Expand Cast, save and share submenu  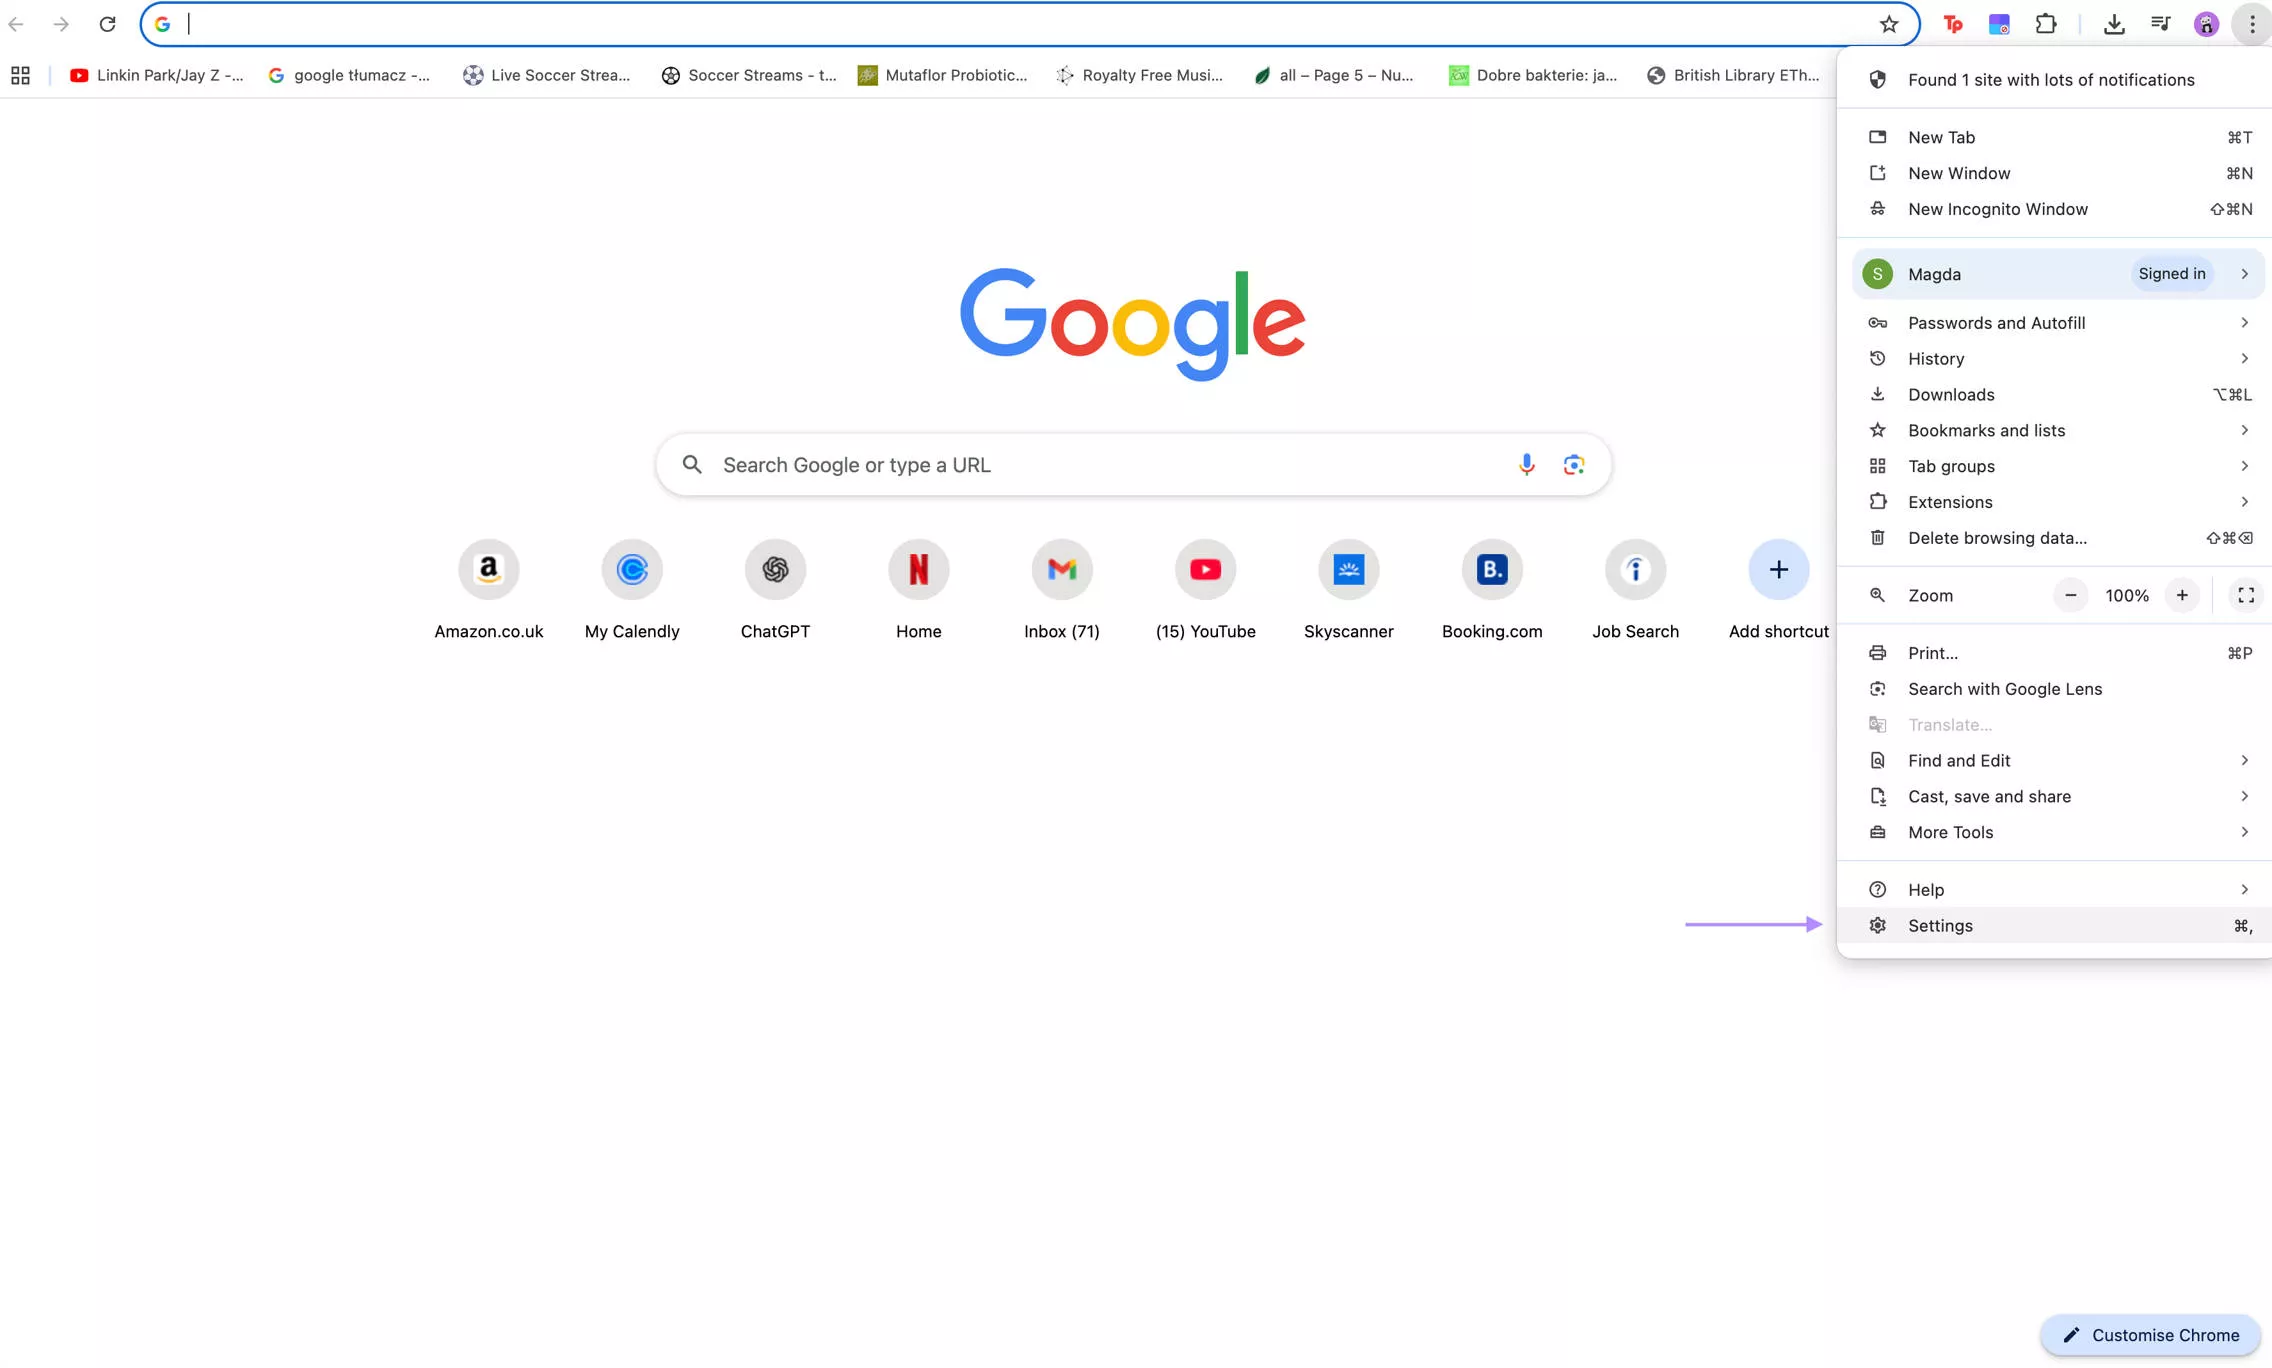2057,796
